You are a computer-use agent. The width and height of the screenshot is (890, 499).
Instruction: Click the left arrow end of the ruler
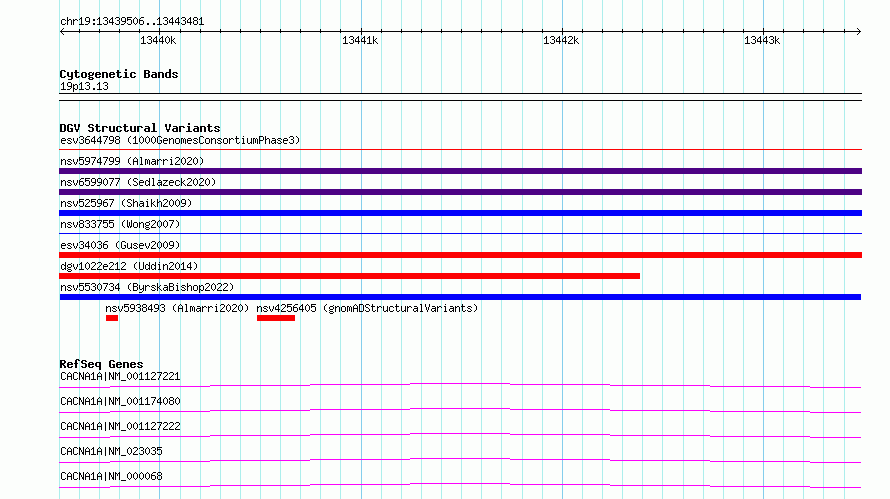click(62, 32)
